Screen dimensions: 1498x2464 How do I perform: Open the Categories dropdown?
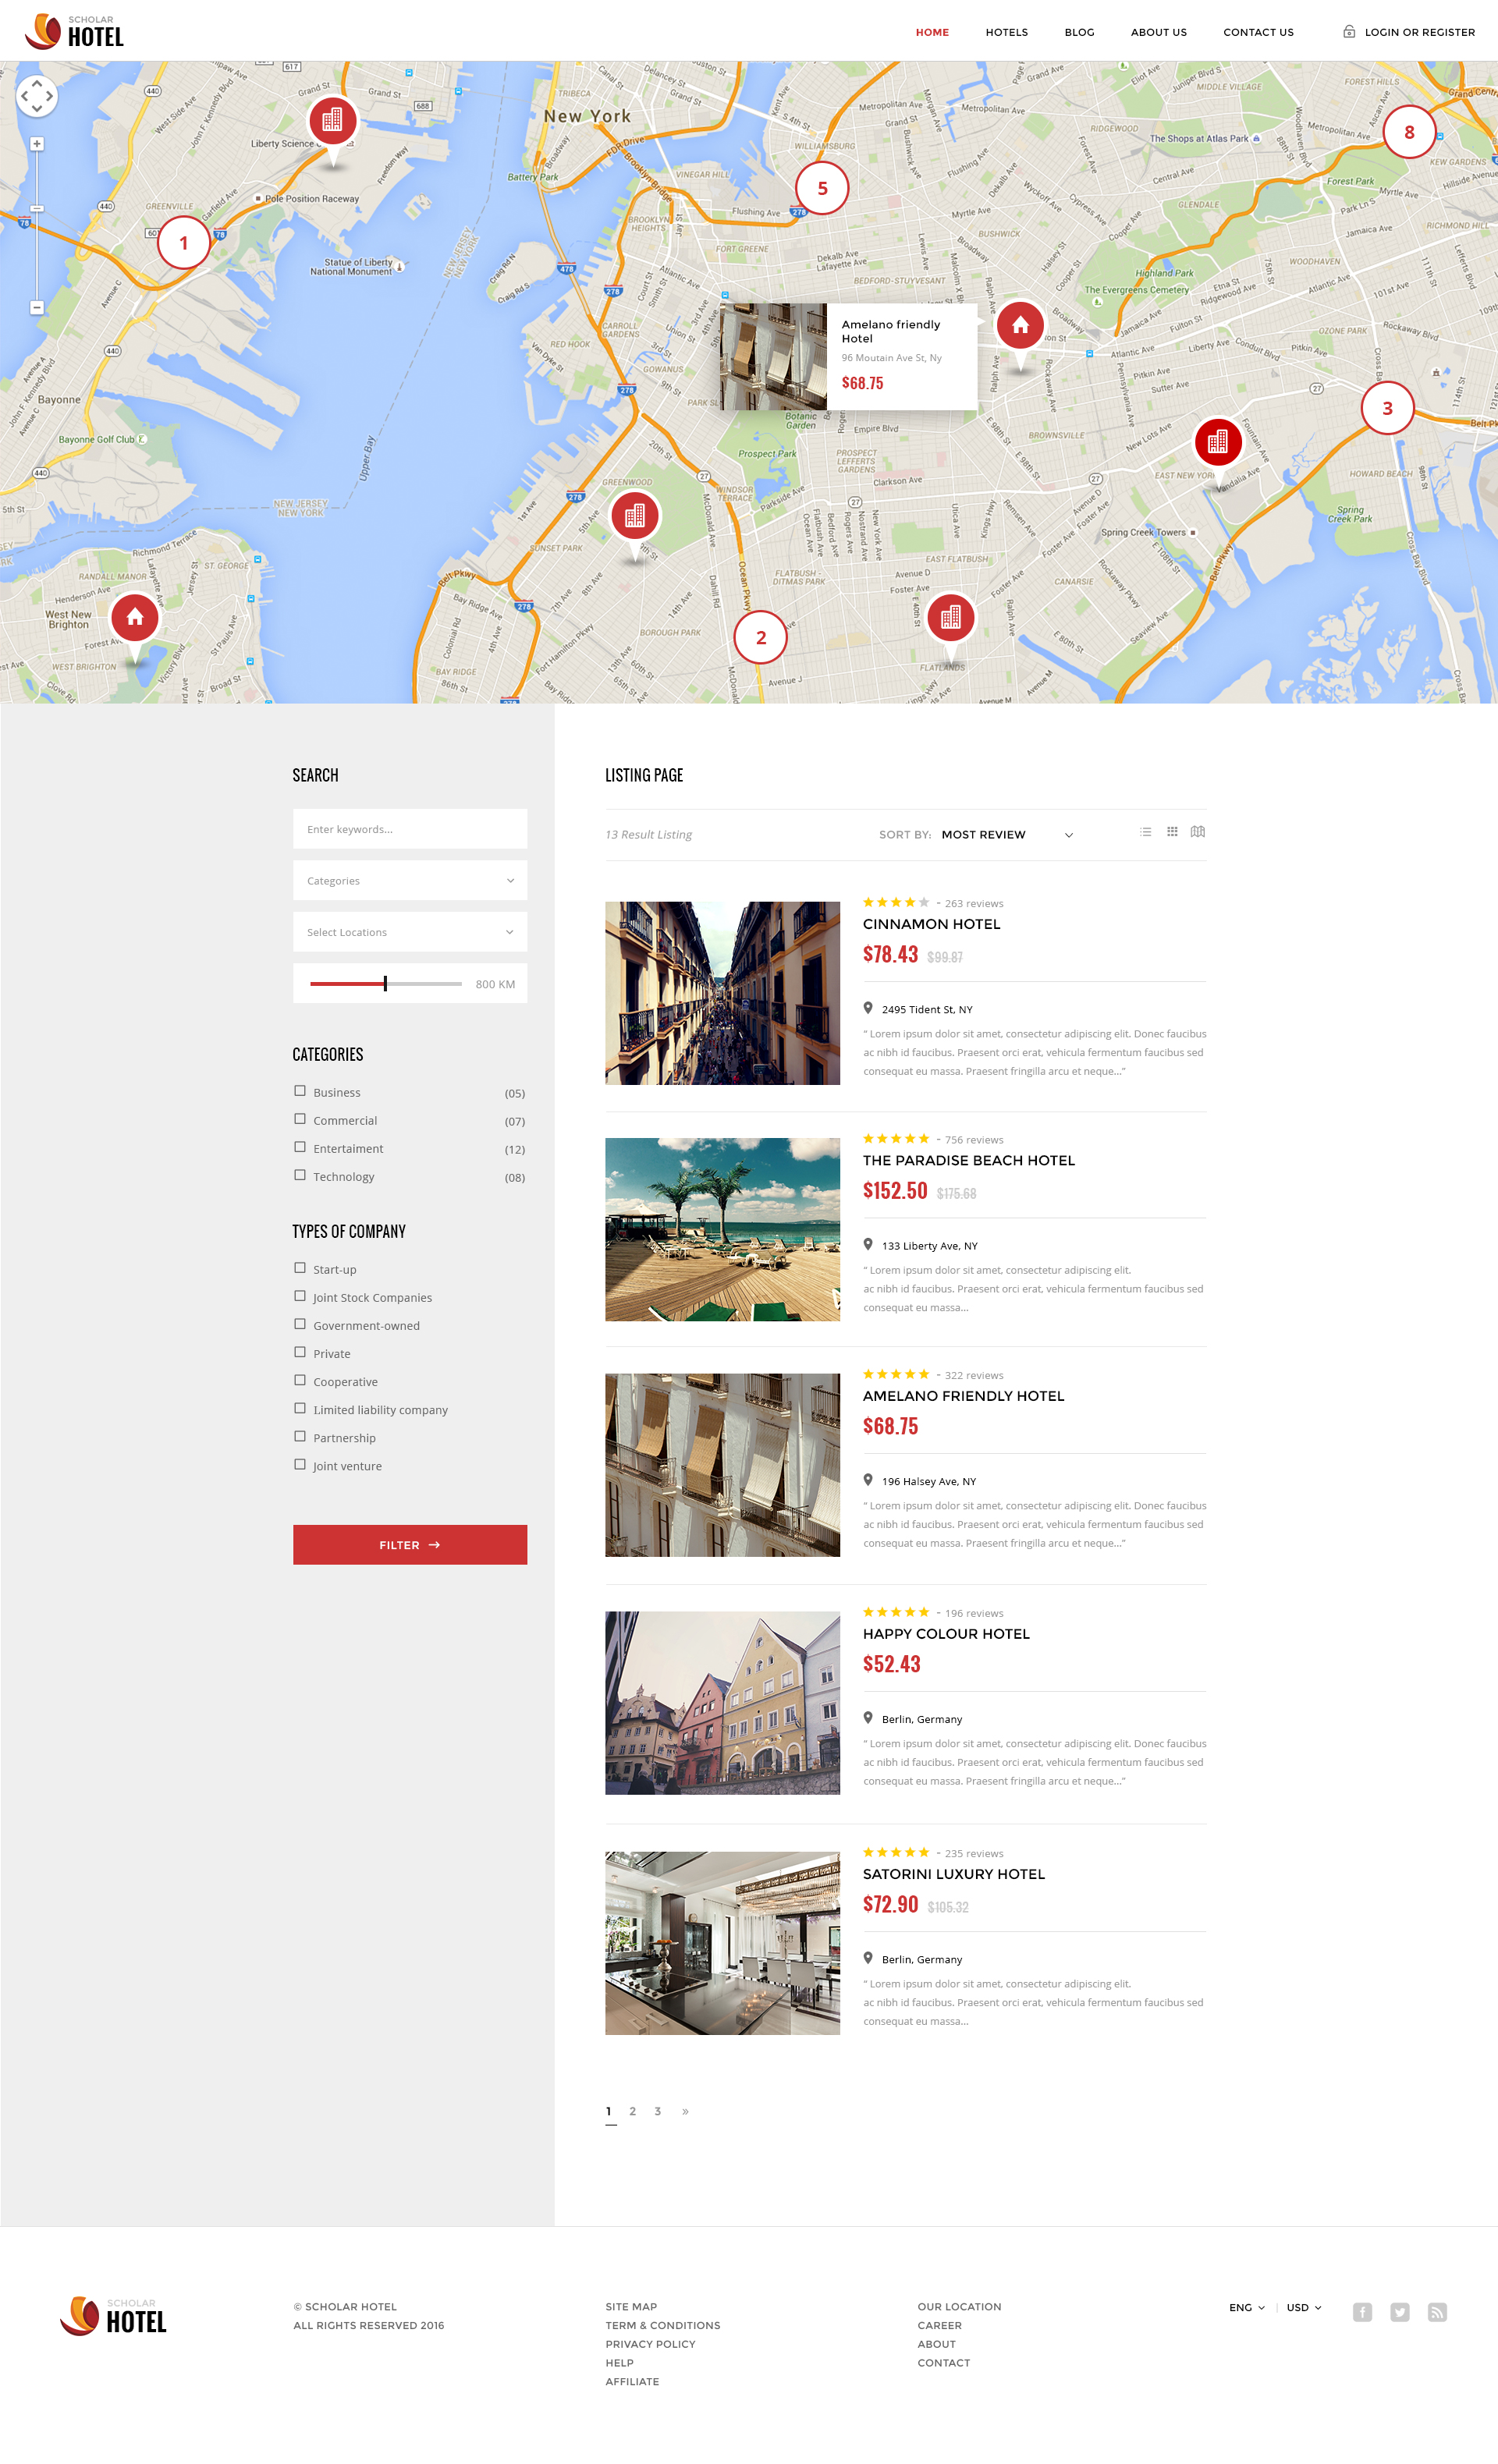click(410, 881)
